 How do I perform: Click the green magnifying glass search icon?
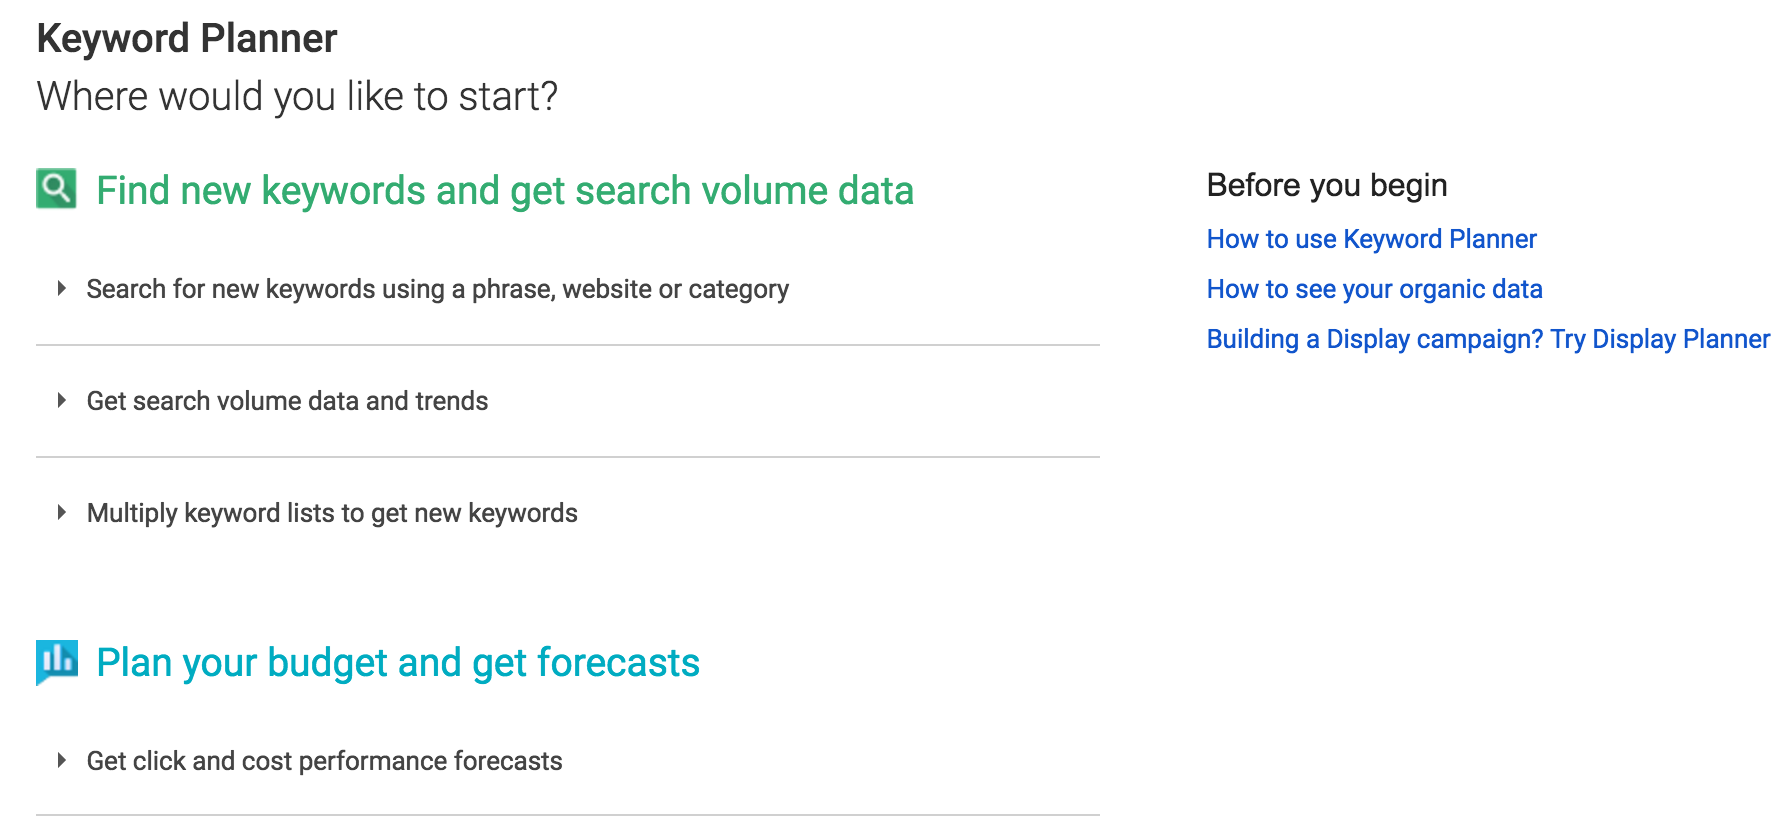click(x=56, y=188)
